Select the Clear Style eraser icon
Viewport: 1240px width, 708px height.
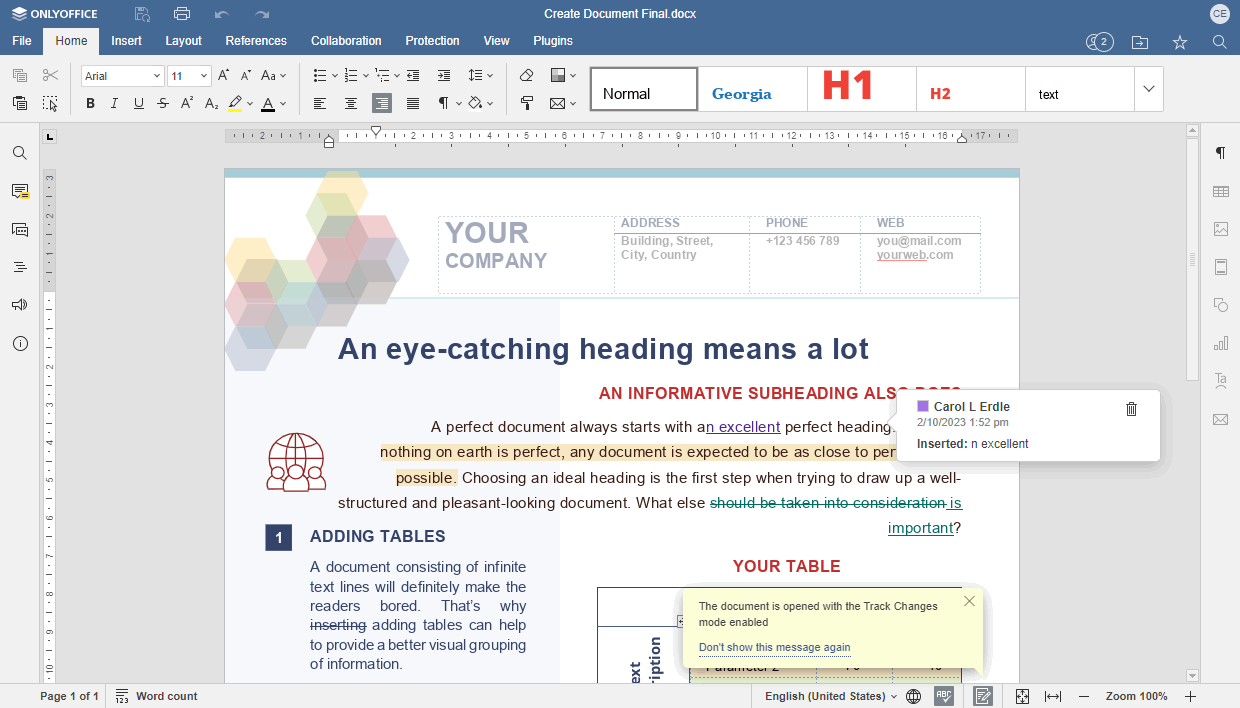(x=526, y=75)
